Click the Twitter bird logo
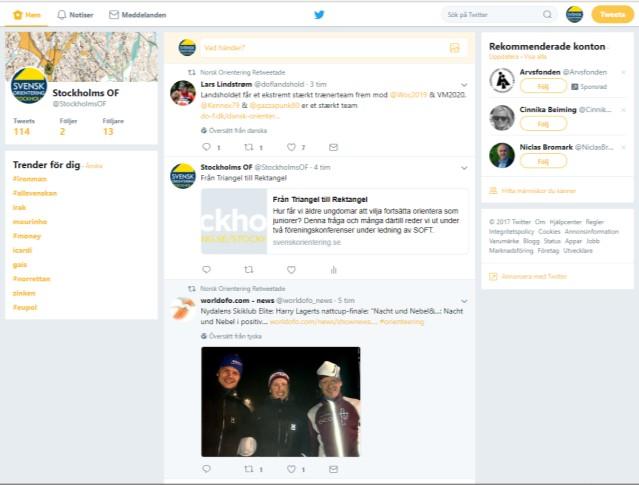Screen dimensions: 639x485 pyautogui.click(x=319, y=15)
